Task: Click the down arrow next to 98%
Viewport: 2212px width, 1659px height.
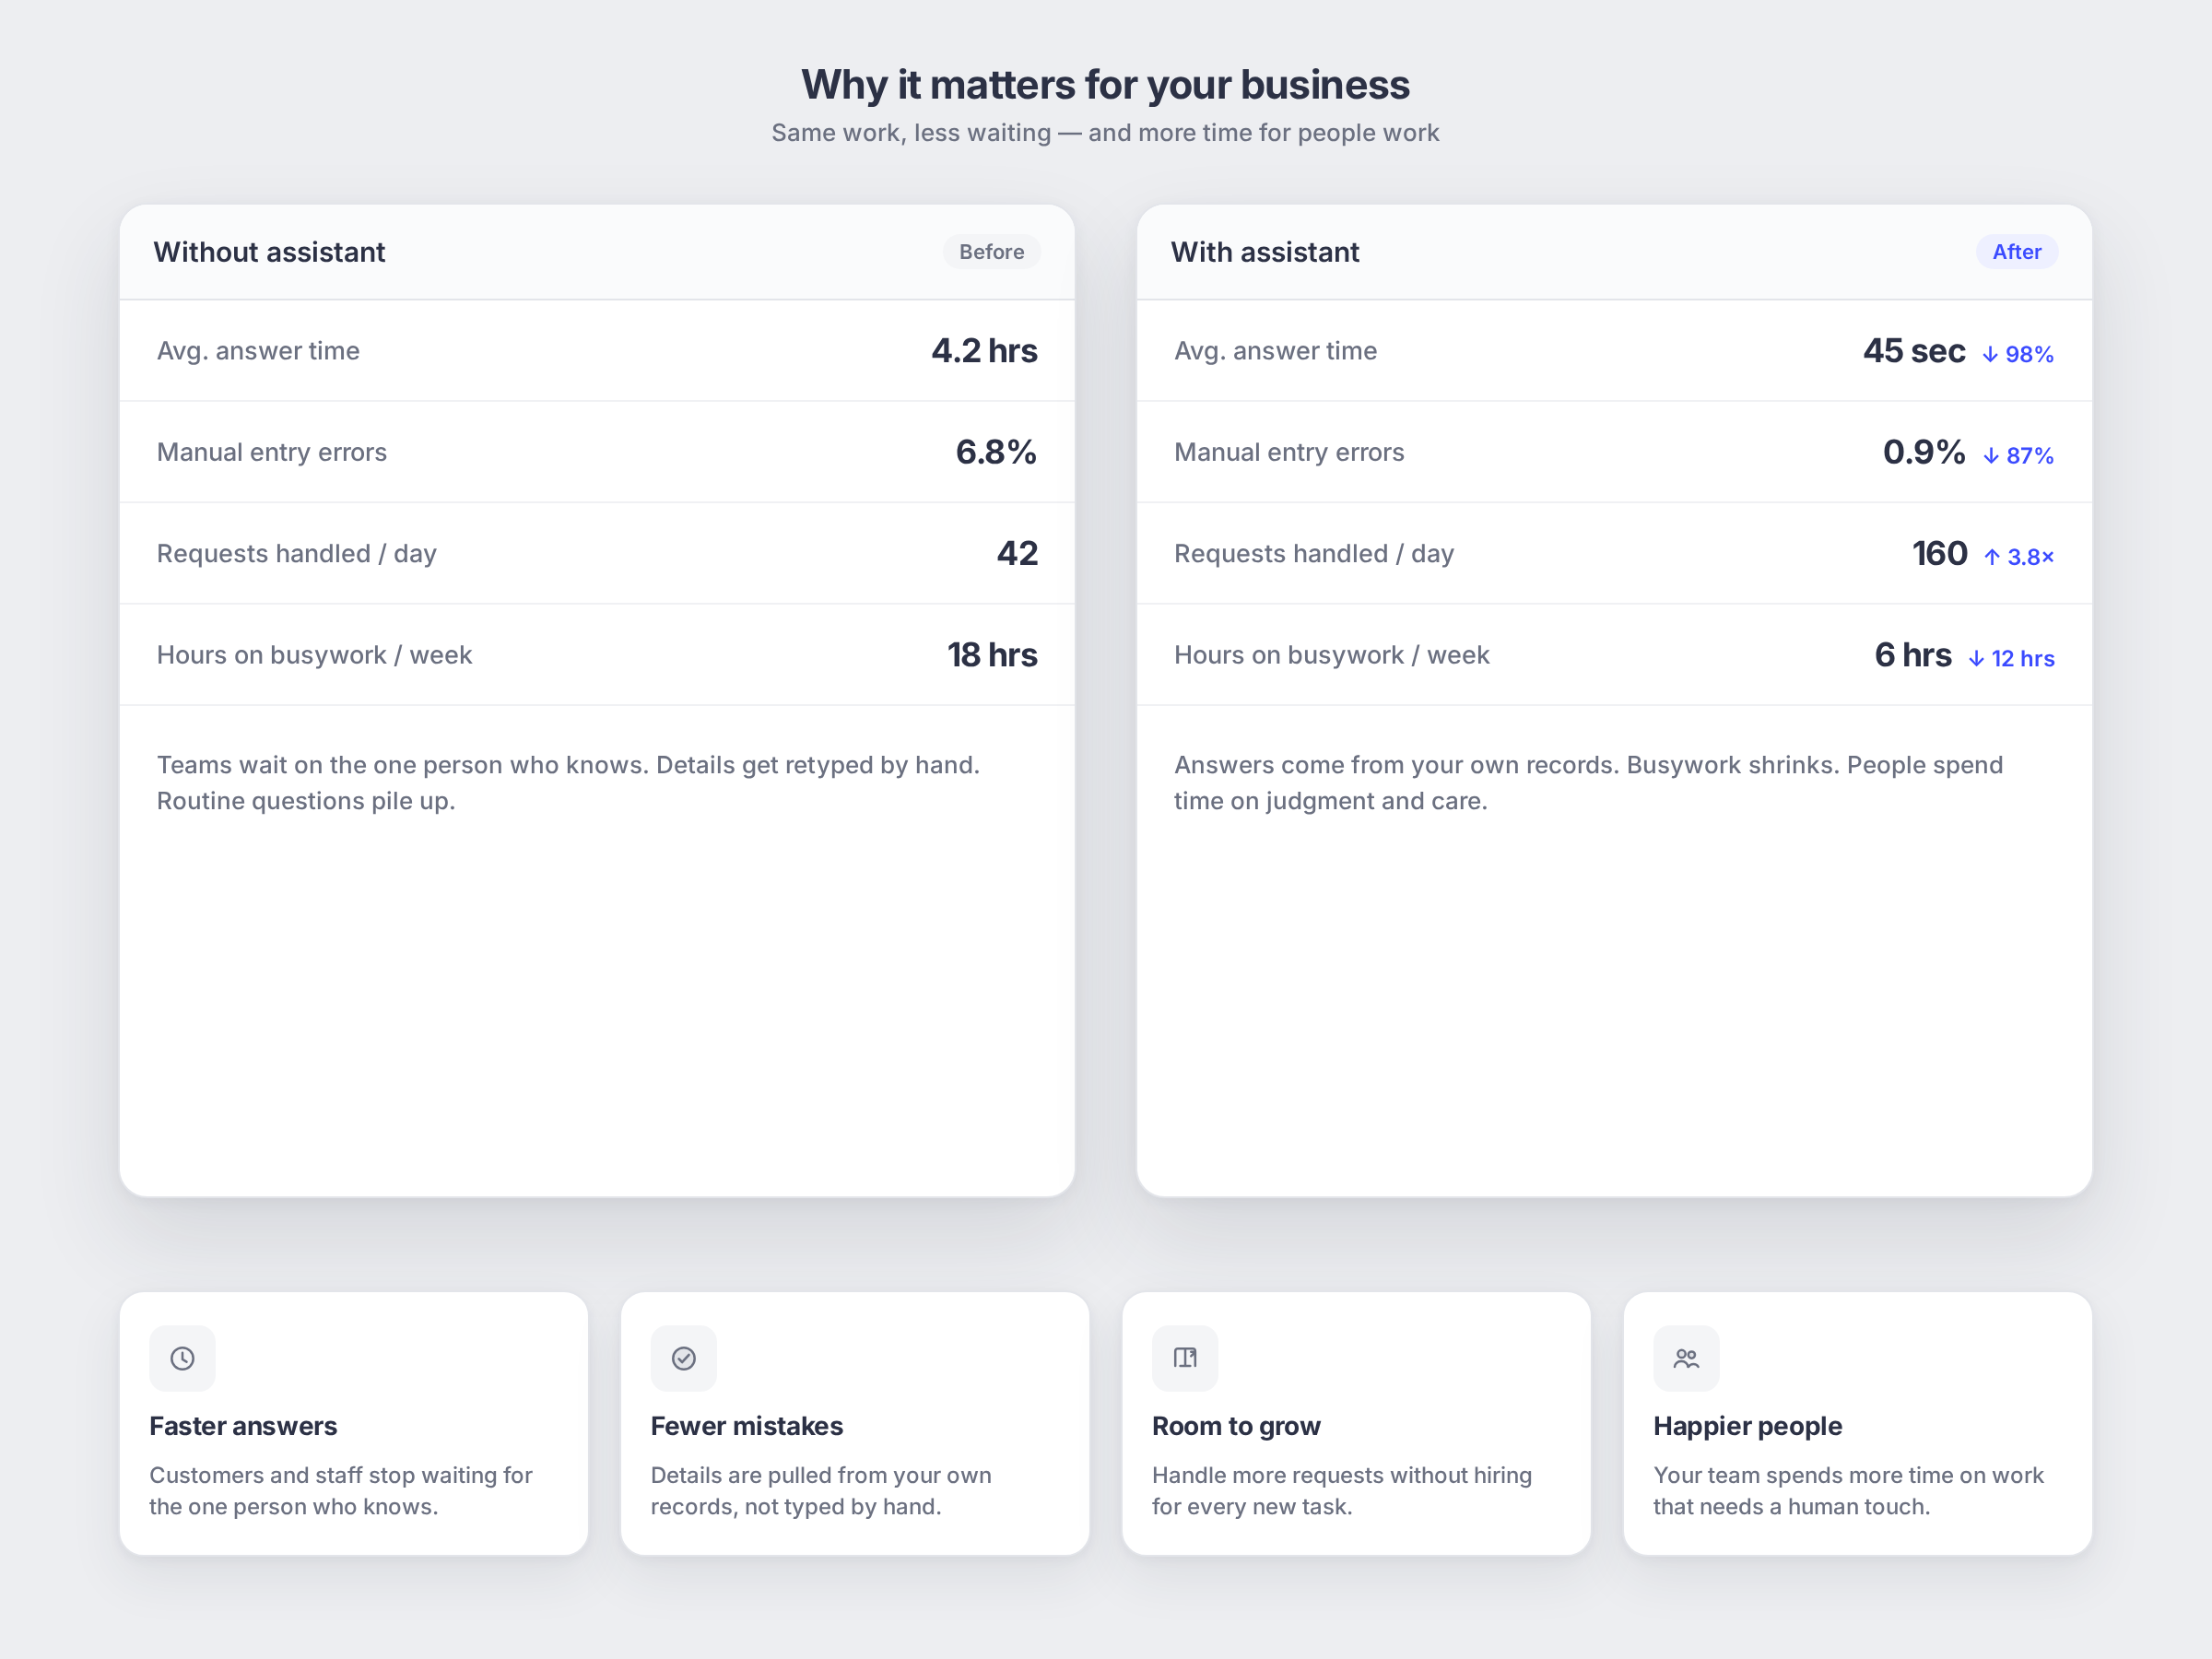Action: 1990,355
